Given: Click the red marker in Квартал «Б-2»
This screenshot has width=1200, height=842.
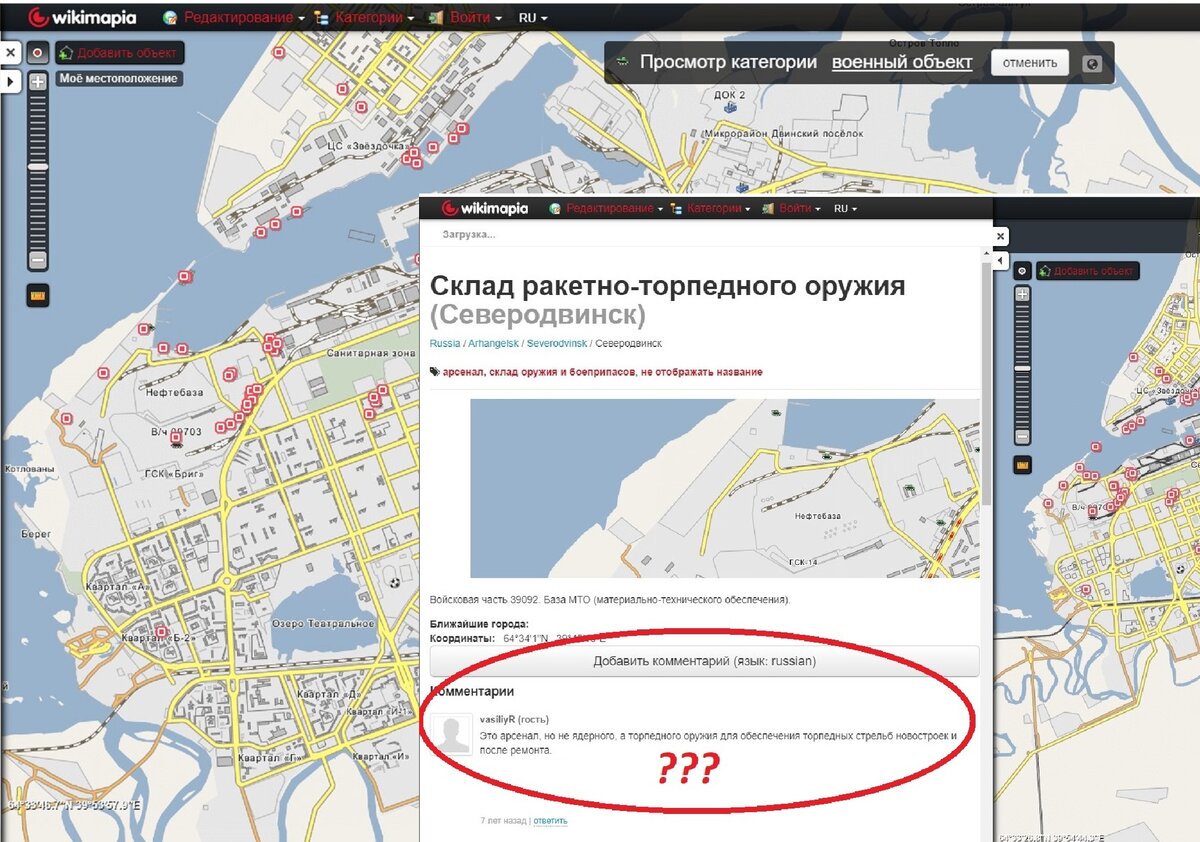Looking at the screenshot, I should coord(160,632).
